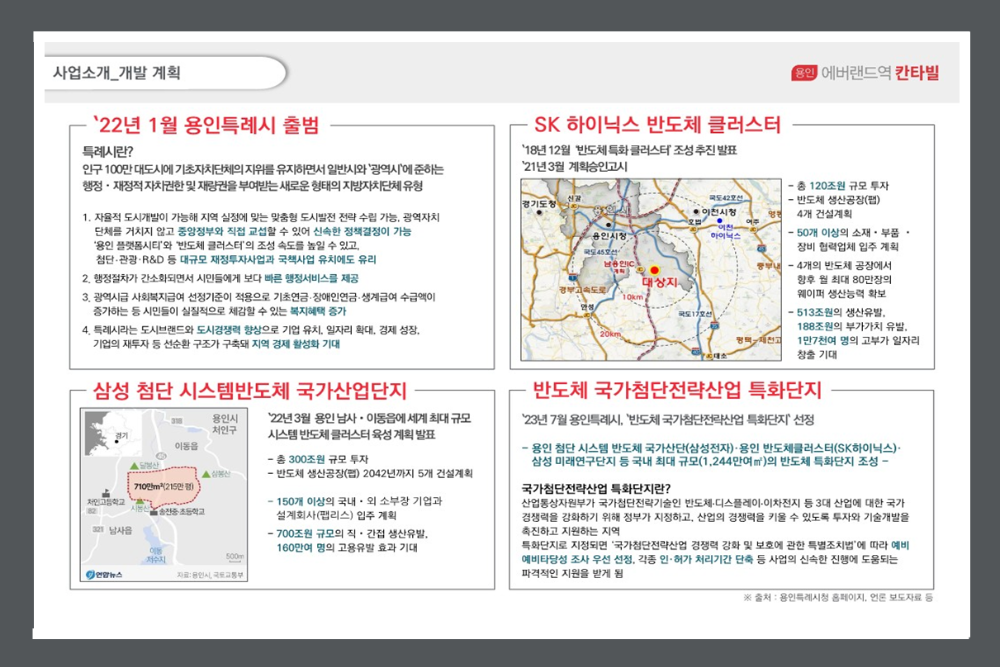Click the Samsung industrial complex map
Screen dimensions: 1000x667
click(163, 495)
